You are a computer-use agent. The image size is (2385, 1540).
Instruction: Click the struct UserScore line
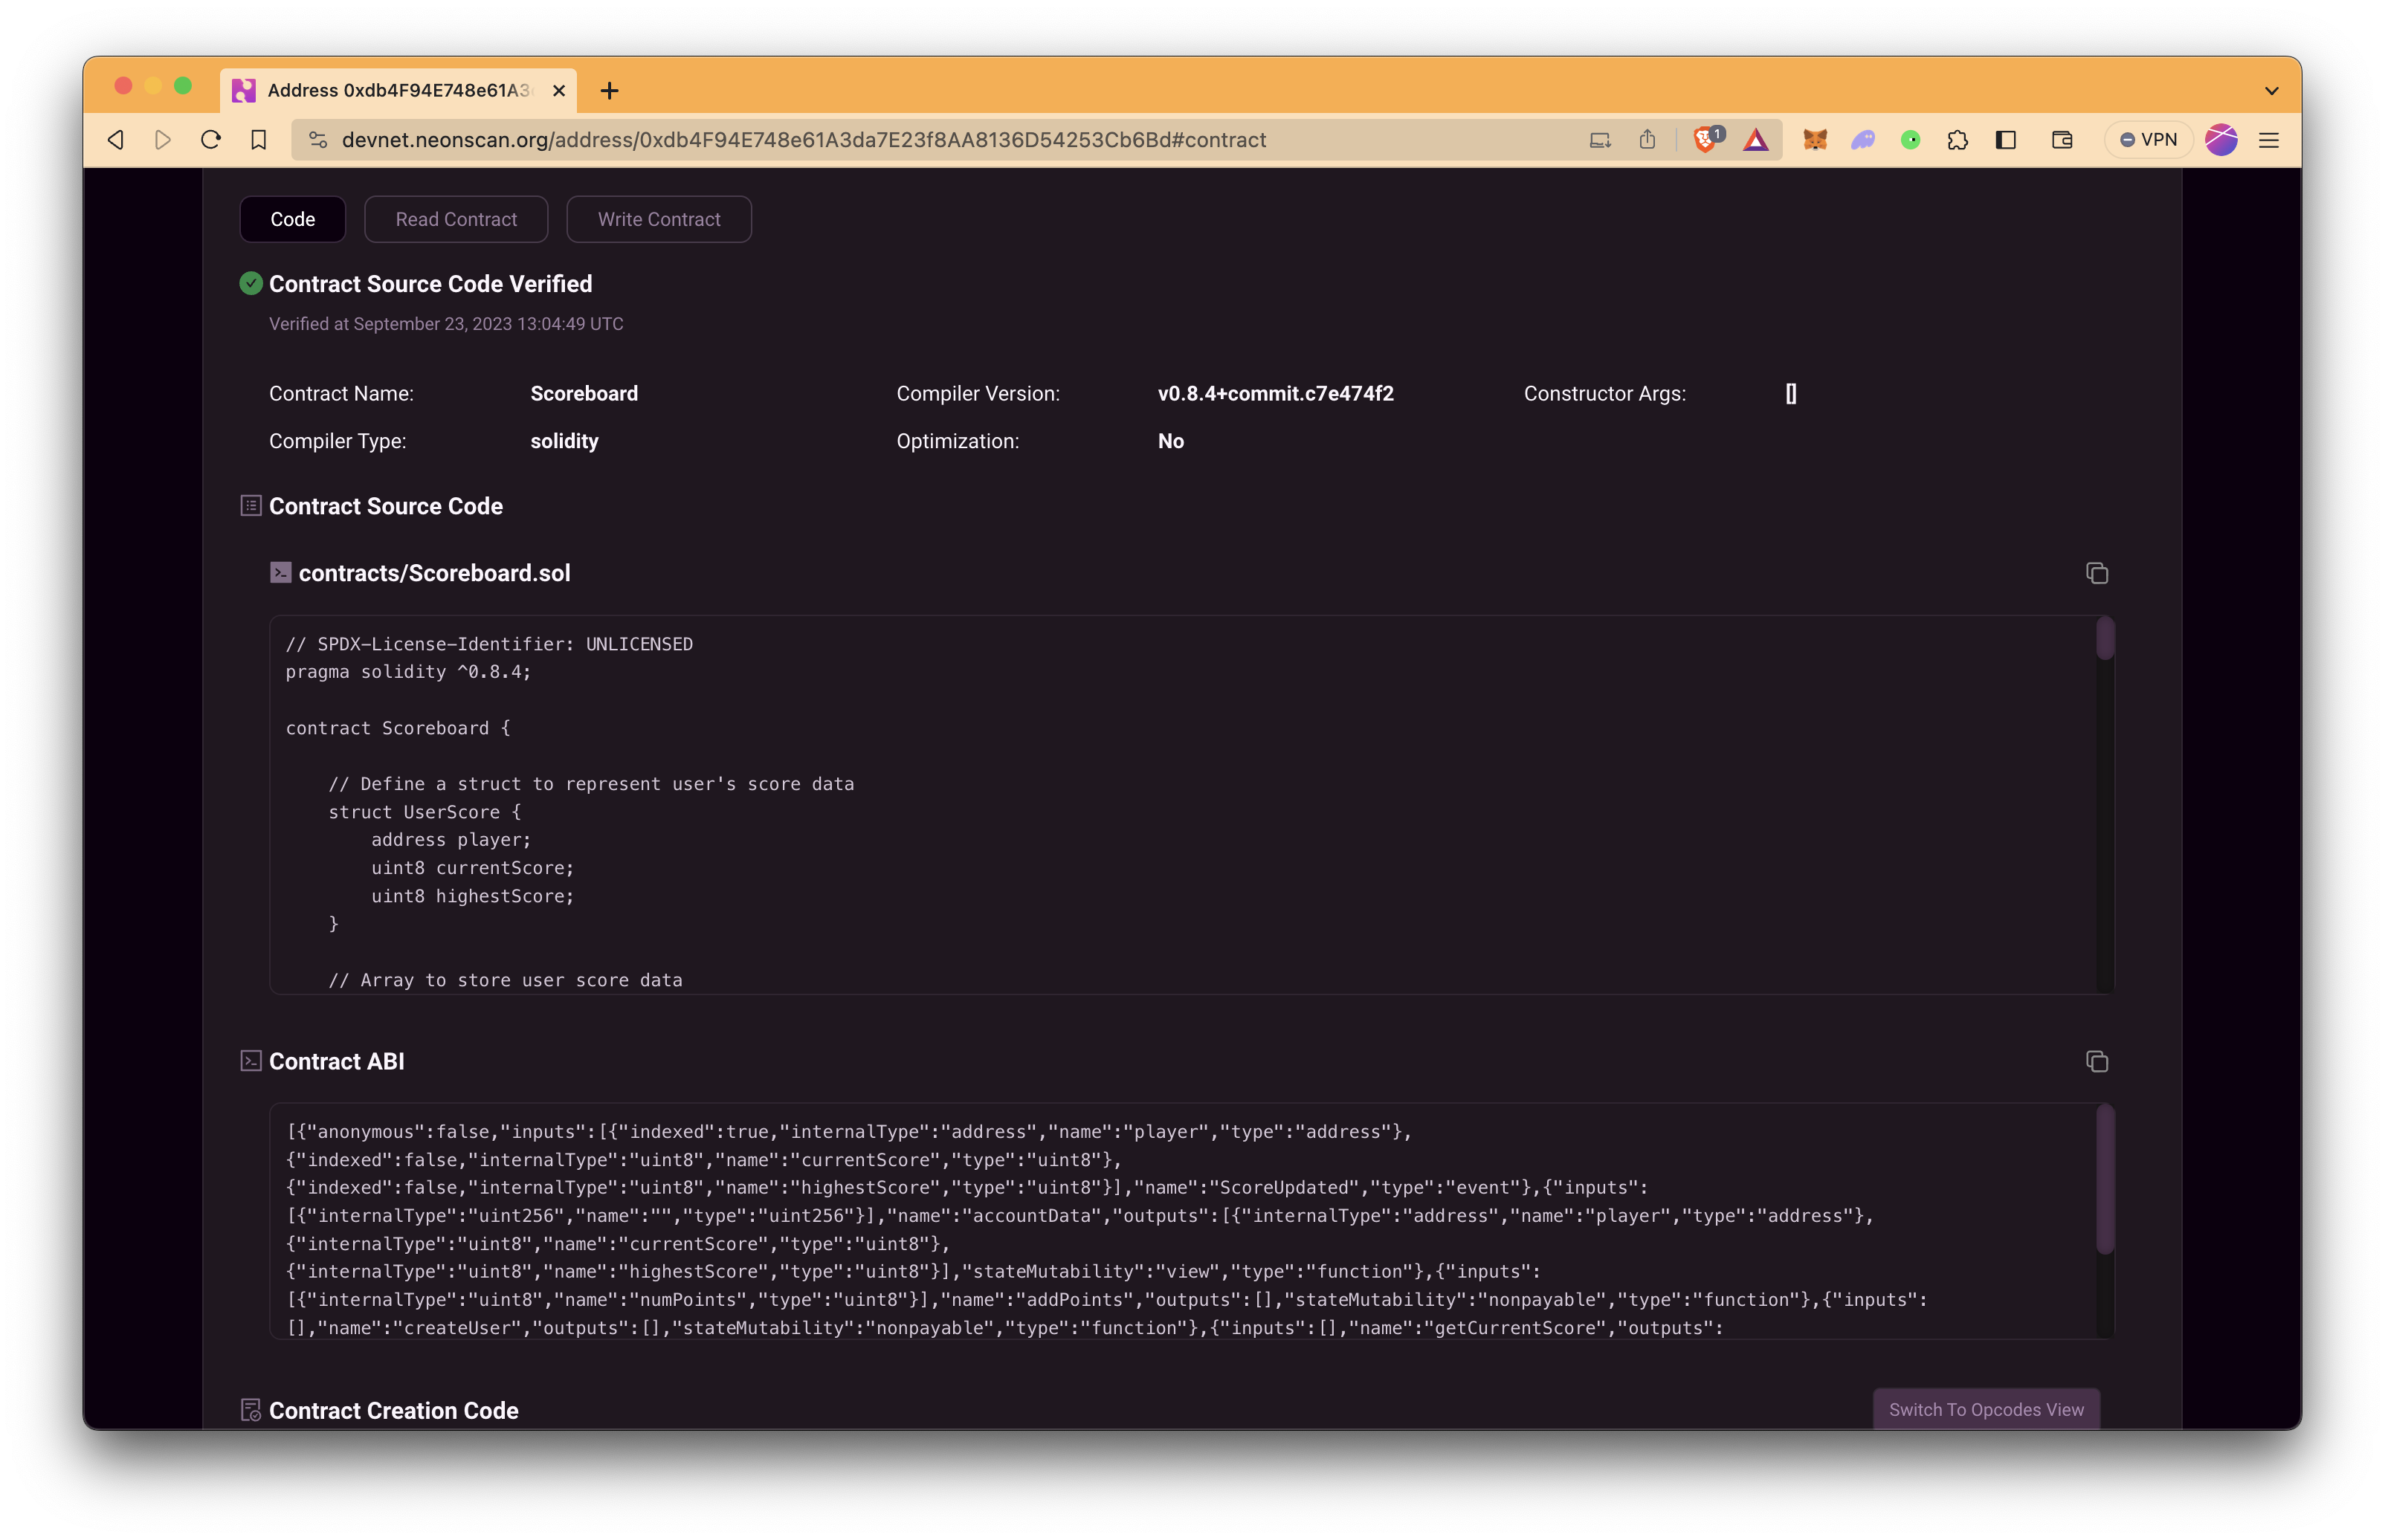[425, 812]
